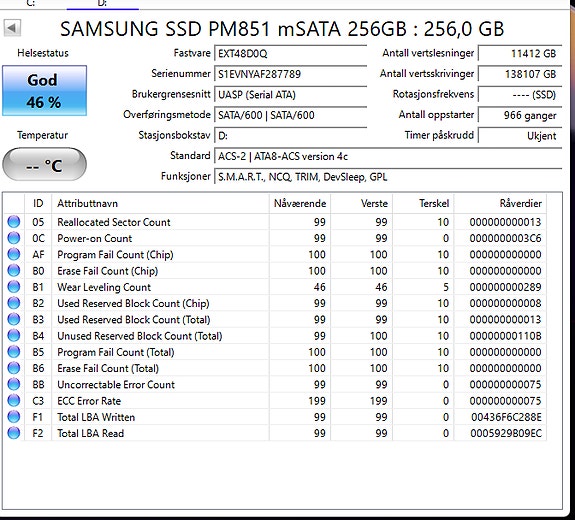Viewport: 575px width, 520px height.
Task: Click the ID column header
Action: [38, 204]
